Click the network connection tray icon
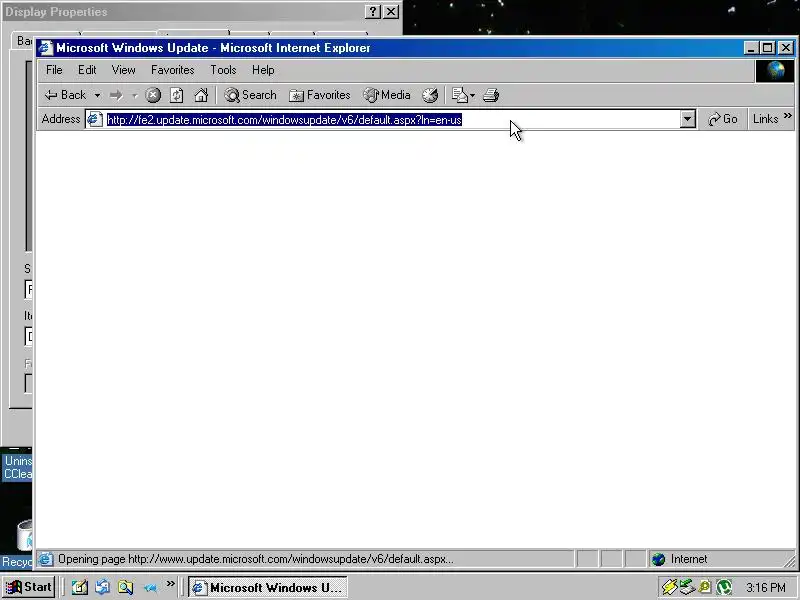Image resolution: width=800 pixels, height=600 pixels. point(687,587)
